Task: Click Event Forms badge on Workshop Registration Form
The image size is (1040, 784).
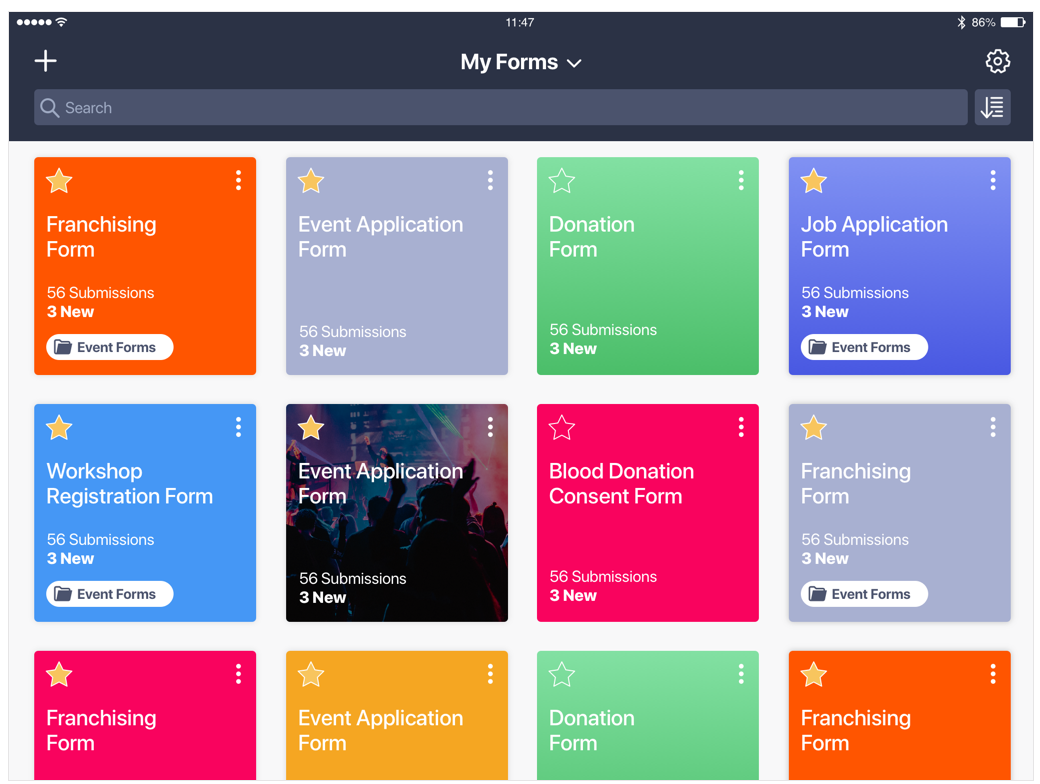Action: point(108,593)
